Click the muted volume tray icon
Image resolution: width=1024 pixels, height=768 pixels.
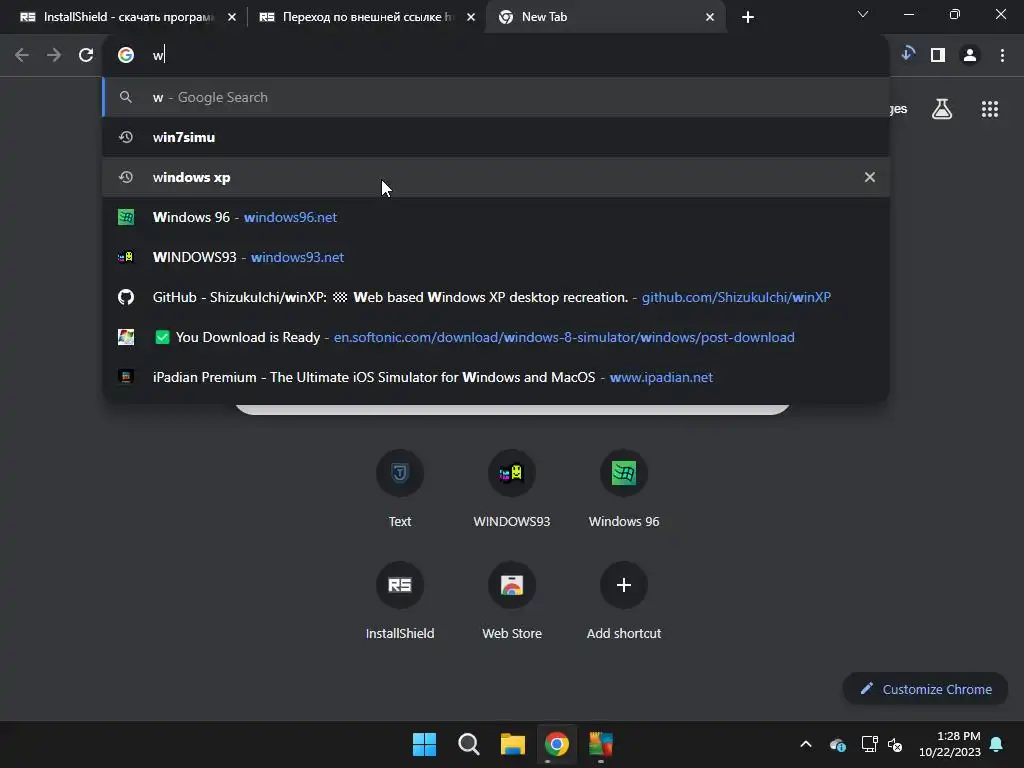(895, 744)
